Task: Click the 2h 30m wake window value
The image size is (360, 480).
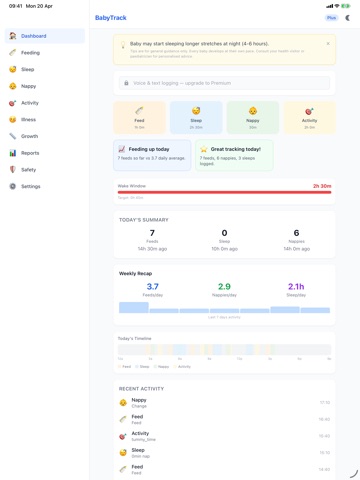Action: tap(322, 186)
